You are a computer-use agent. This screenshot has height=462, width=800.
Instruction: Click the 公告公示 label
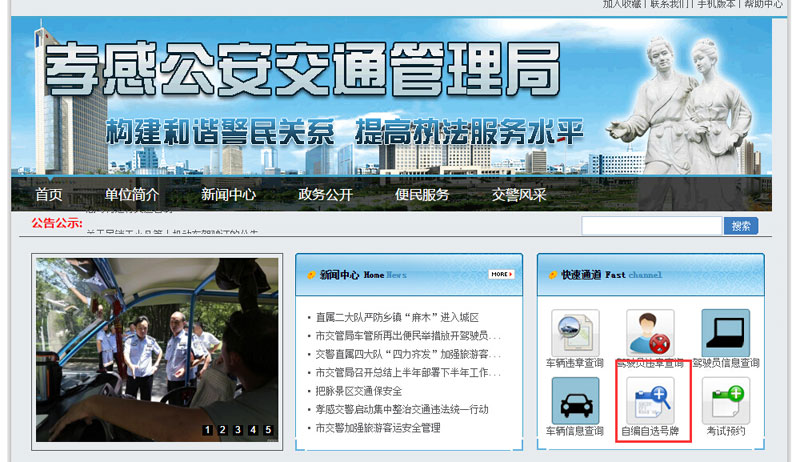[57, 223]
